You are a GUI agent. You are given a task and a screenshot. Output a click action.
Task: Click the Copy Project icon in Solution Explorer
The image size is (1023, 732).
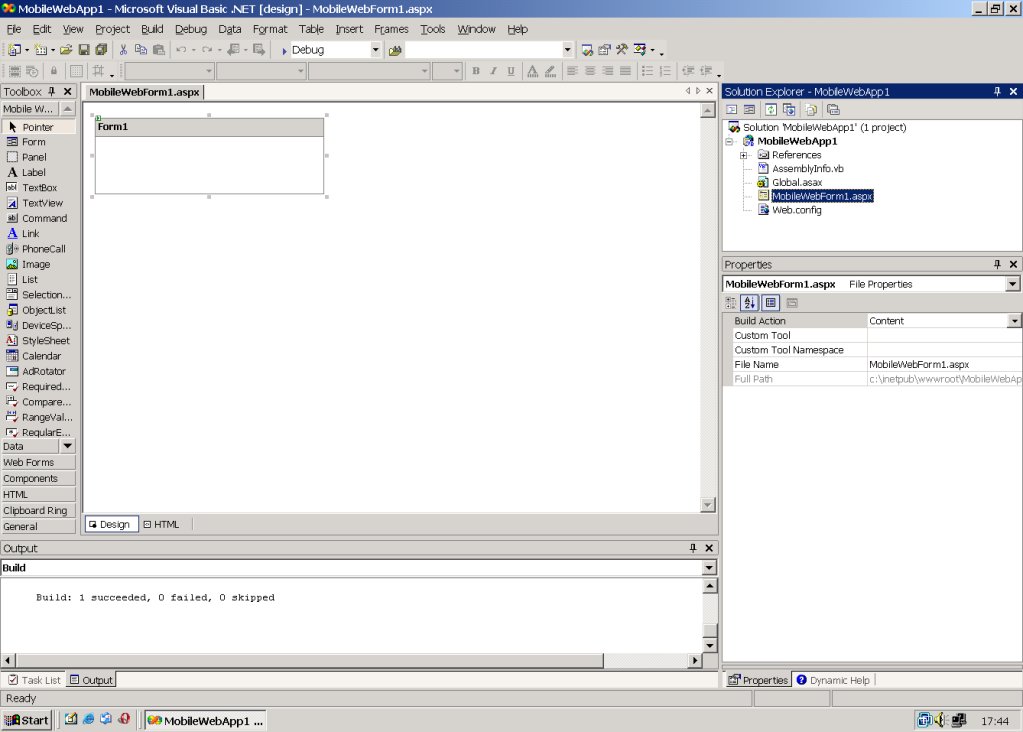[789, 110]
